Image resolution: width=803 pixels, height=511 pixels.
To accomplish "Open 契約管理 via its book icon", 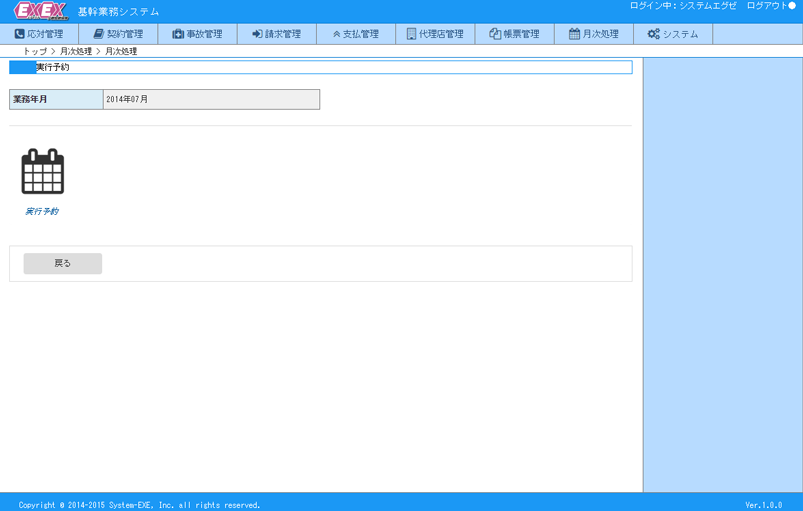I will pos(99,34).
